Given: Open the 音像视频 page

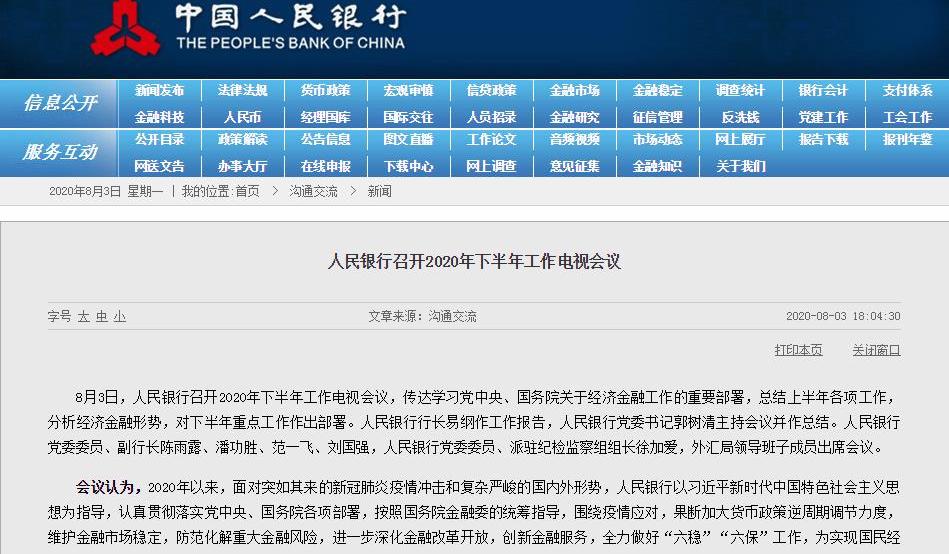Looking at the screenshot, I should click(574, 140).
